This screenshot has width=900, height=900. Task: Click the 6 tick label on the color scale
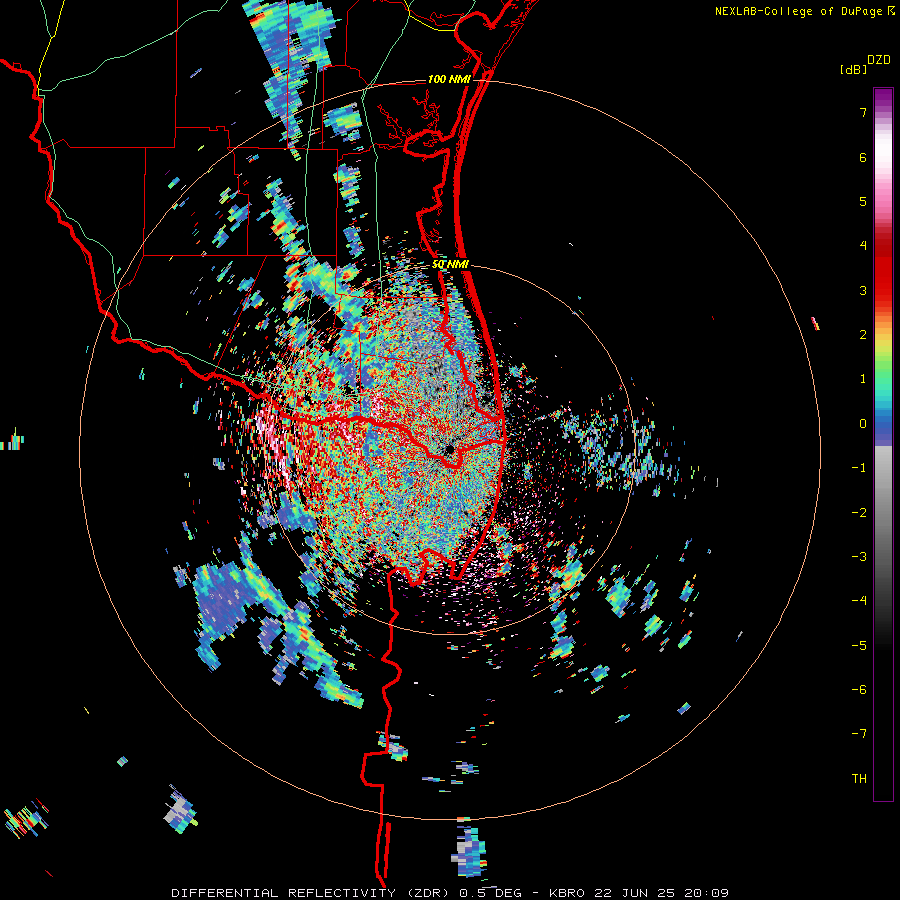[x=863, y=157]
